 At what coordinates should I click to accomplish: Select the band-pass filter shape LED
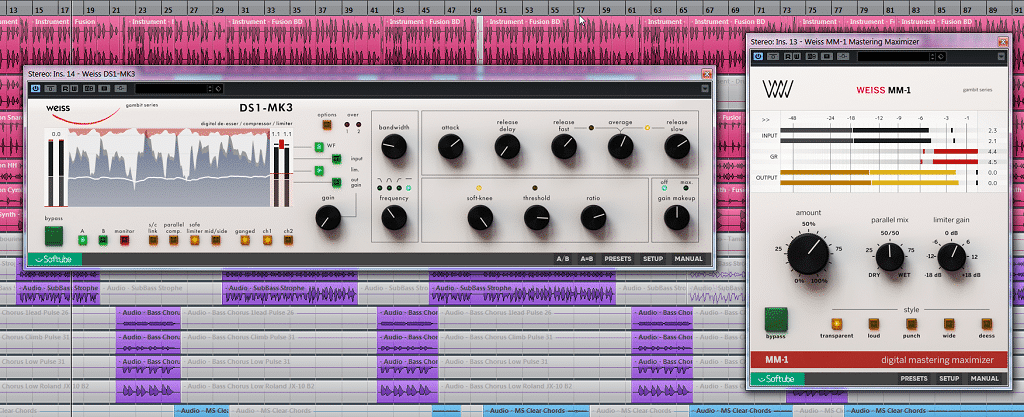[x=389, y=188]
